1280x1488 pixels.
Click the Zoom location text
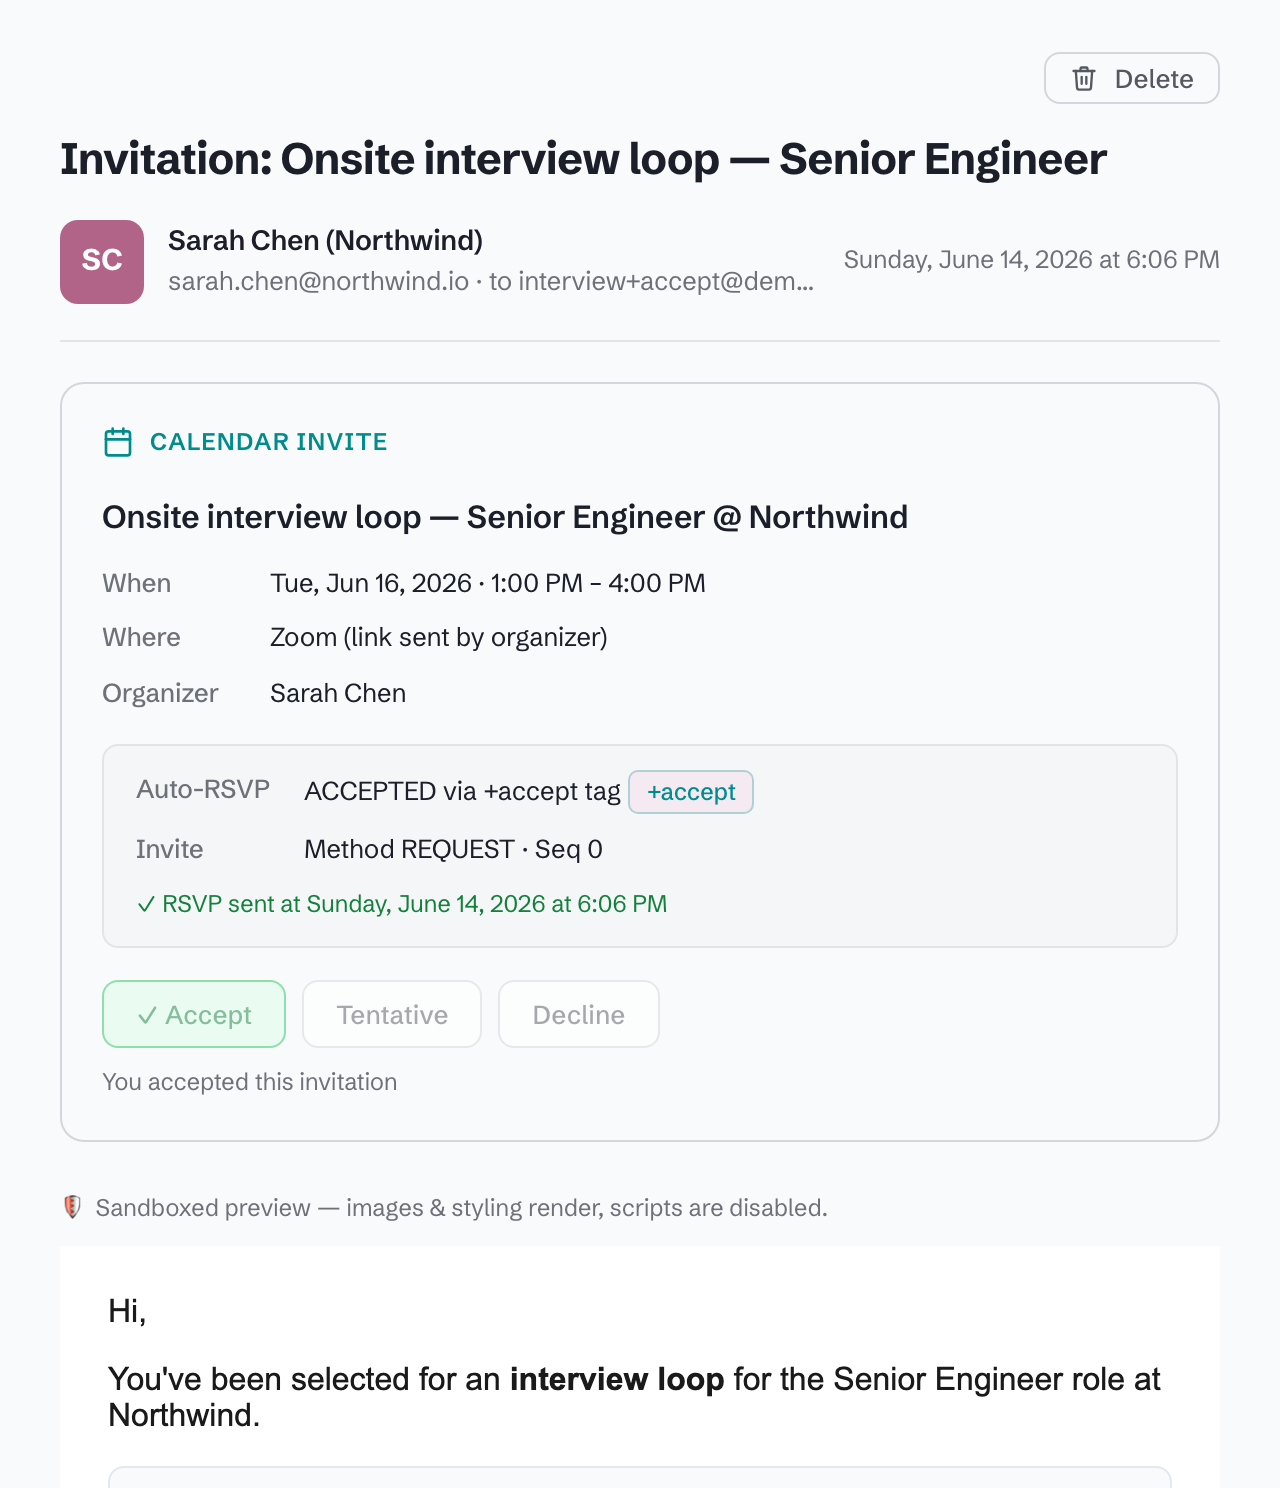439,637
